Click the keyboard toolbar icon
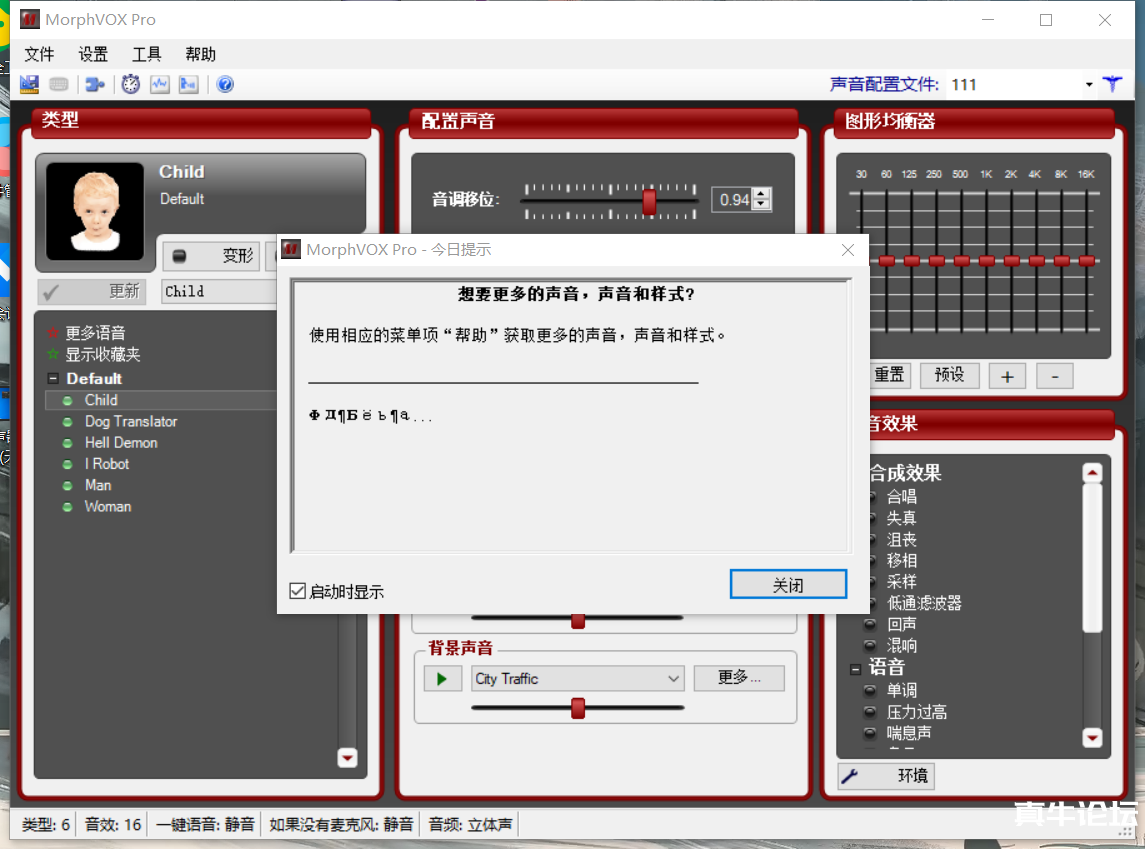Image resolution: width=1145 pixels, height=849 pixels. (58, 84)
